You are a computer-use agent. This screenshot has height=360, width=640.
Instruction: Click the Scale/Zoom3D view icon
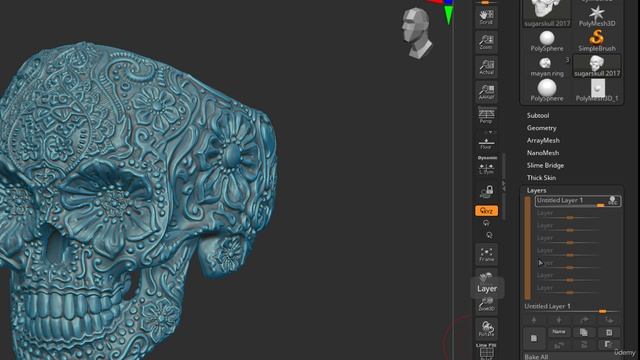click(x=486, y=305)
